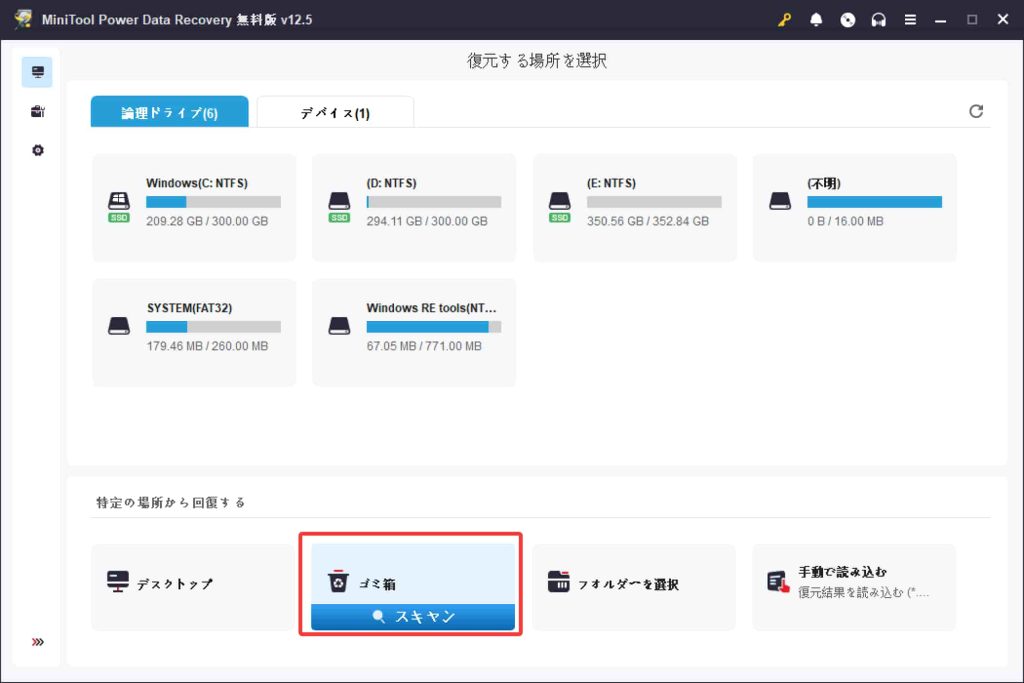Select the SYSTEM(FAT32) partition
Image resolution: width=1024 pixels, height=683 pixels.
coord(194,332)
